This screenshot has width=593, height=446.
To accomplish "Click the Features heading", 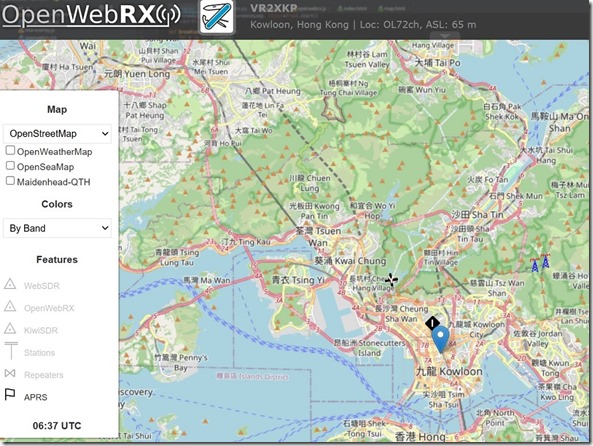I will pyautogui.click(x=57, y=260).
